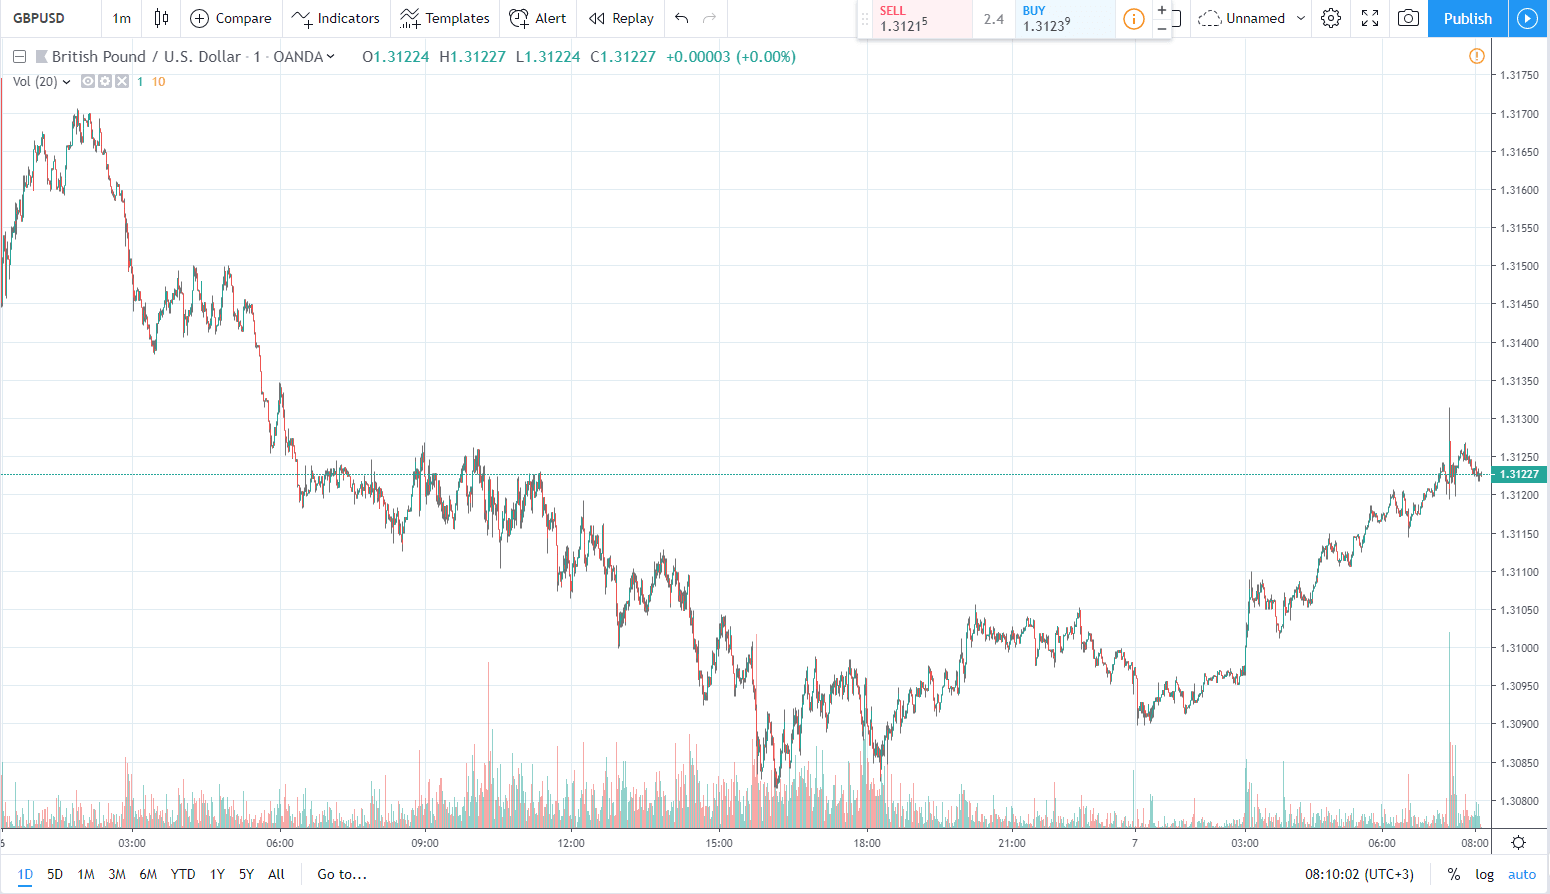Click the Compare symbol button
1550x894 pixels.
231,18
